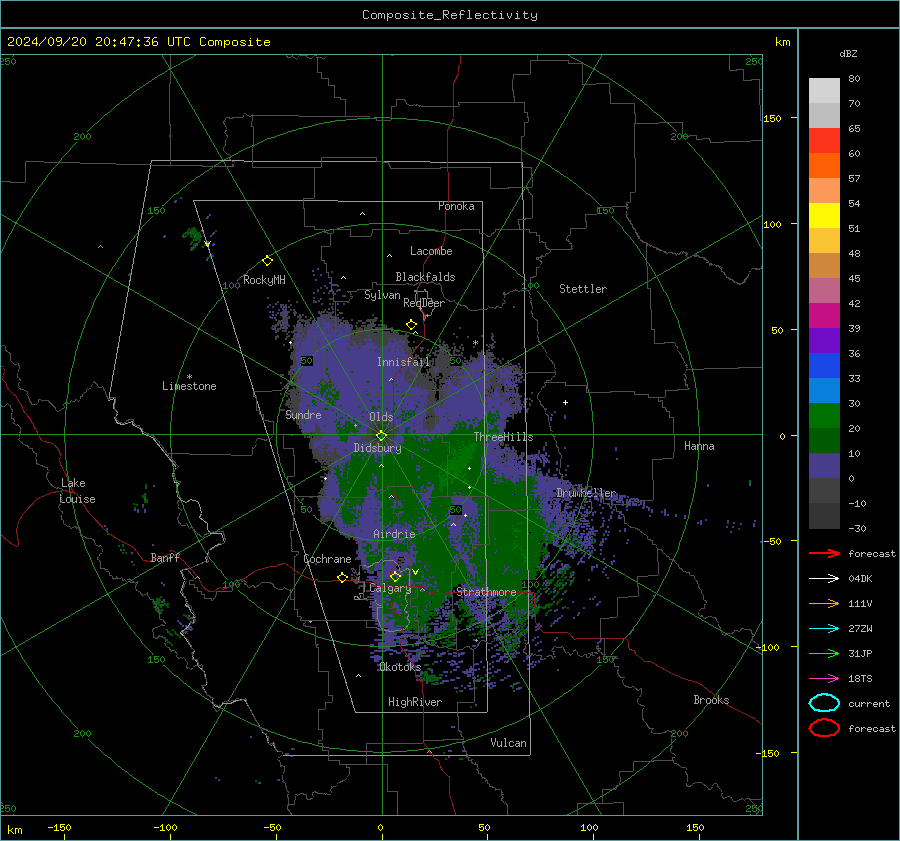The image size is (900, 841).
Task: Click the red forecast ellipse legend icon
Action: click(x=824, y=728)
